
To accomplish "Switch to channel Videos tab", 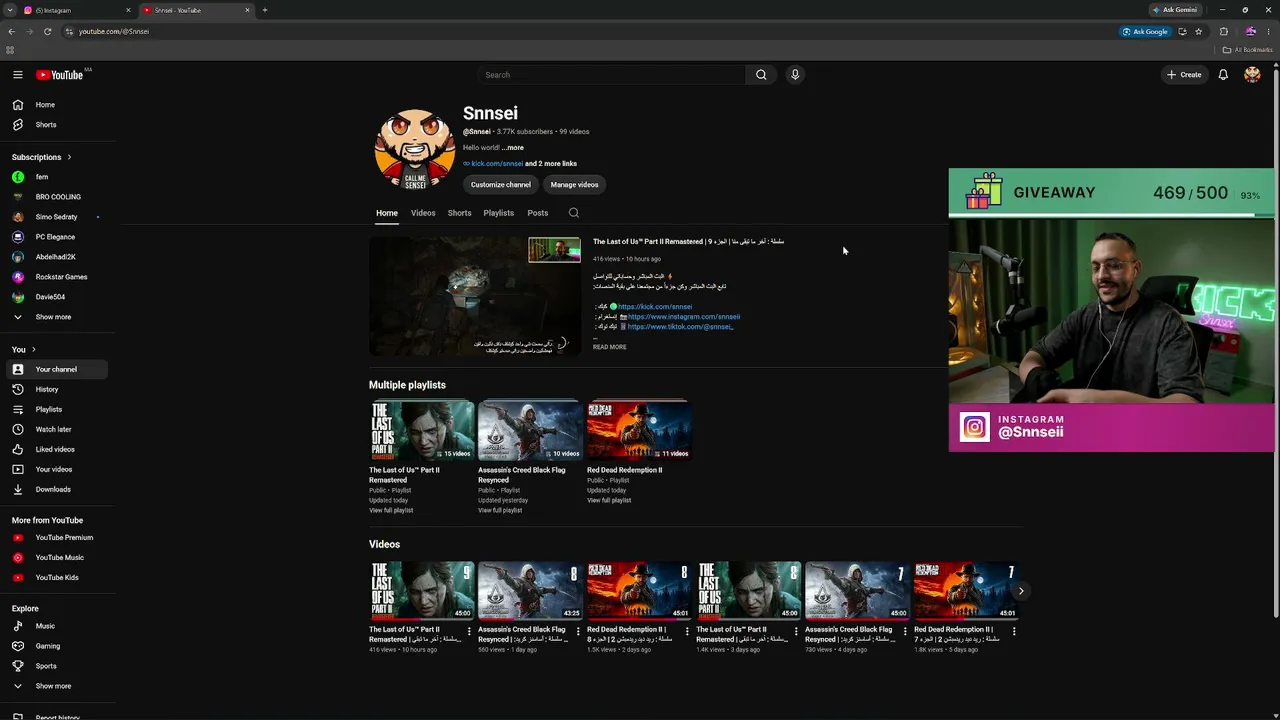I will click(423, 213).
